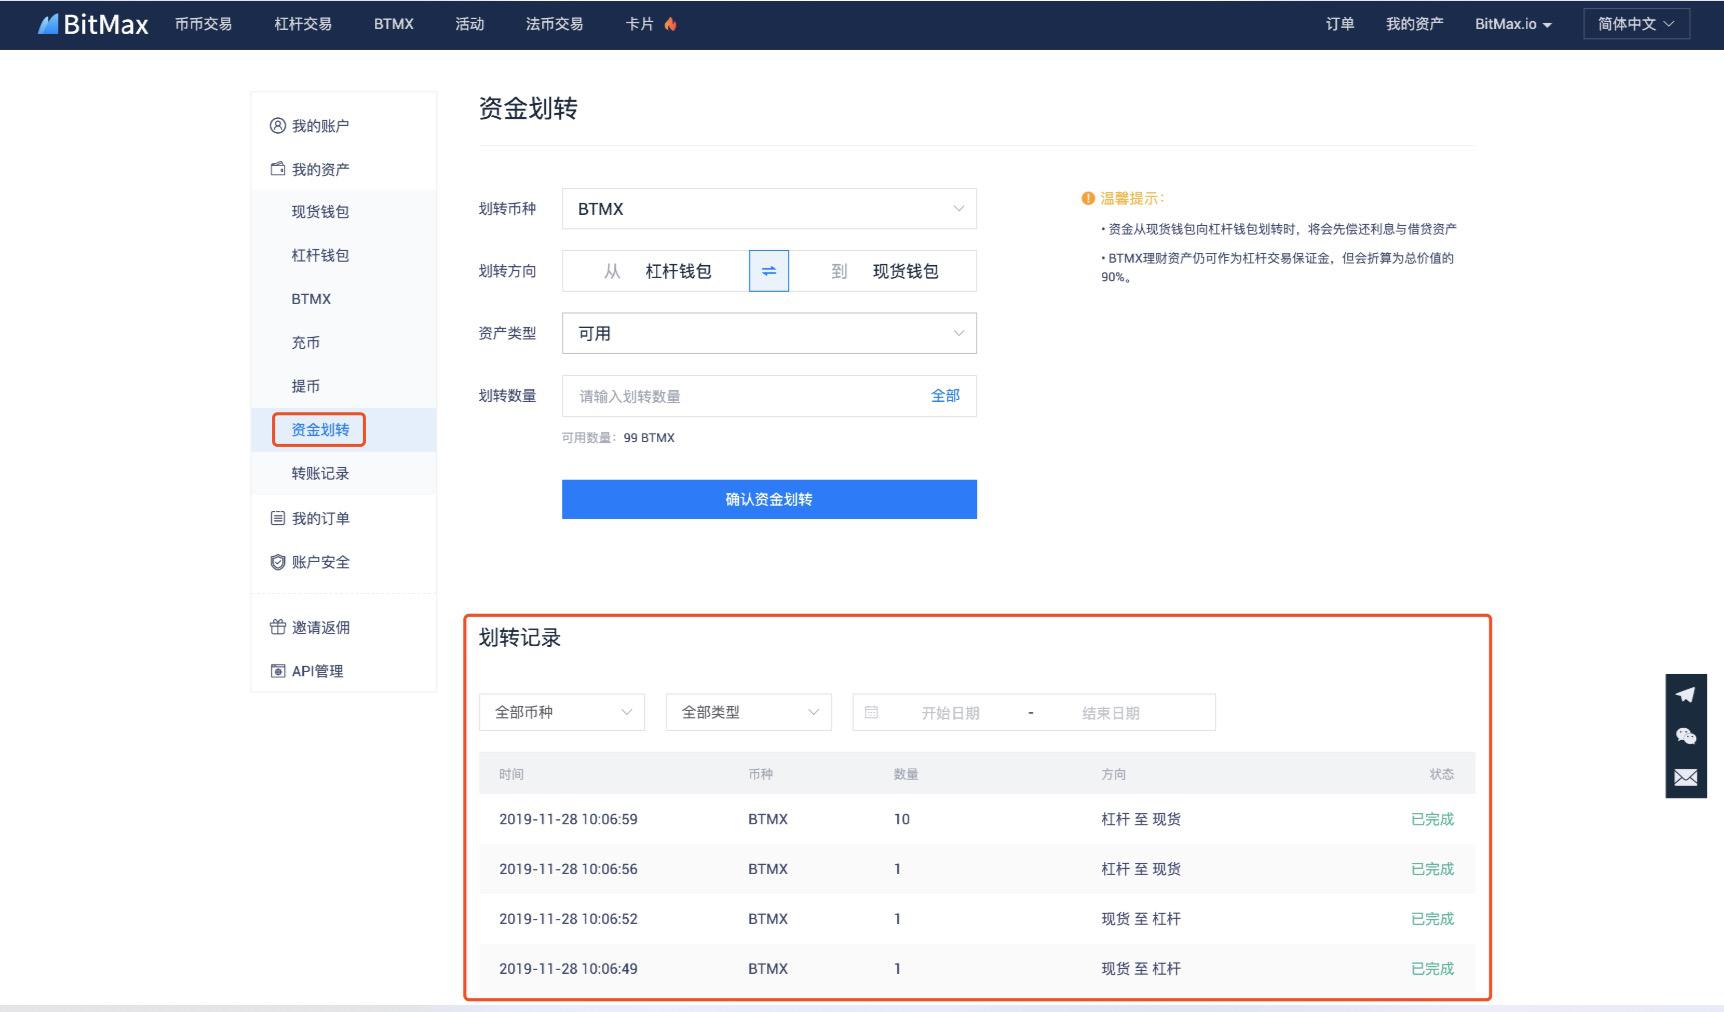The width and height of the screenshot is (1724, 1012).
Task: Open BTMX in the top navigation
Action: point(394,24)
